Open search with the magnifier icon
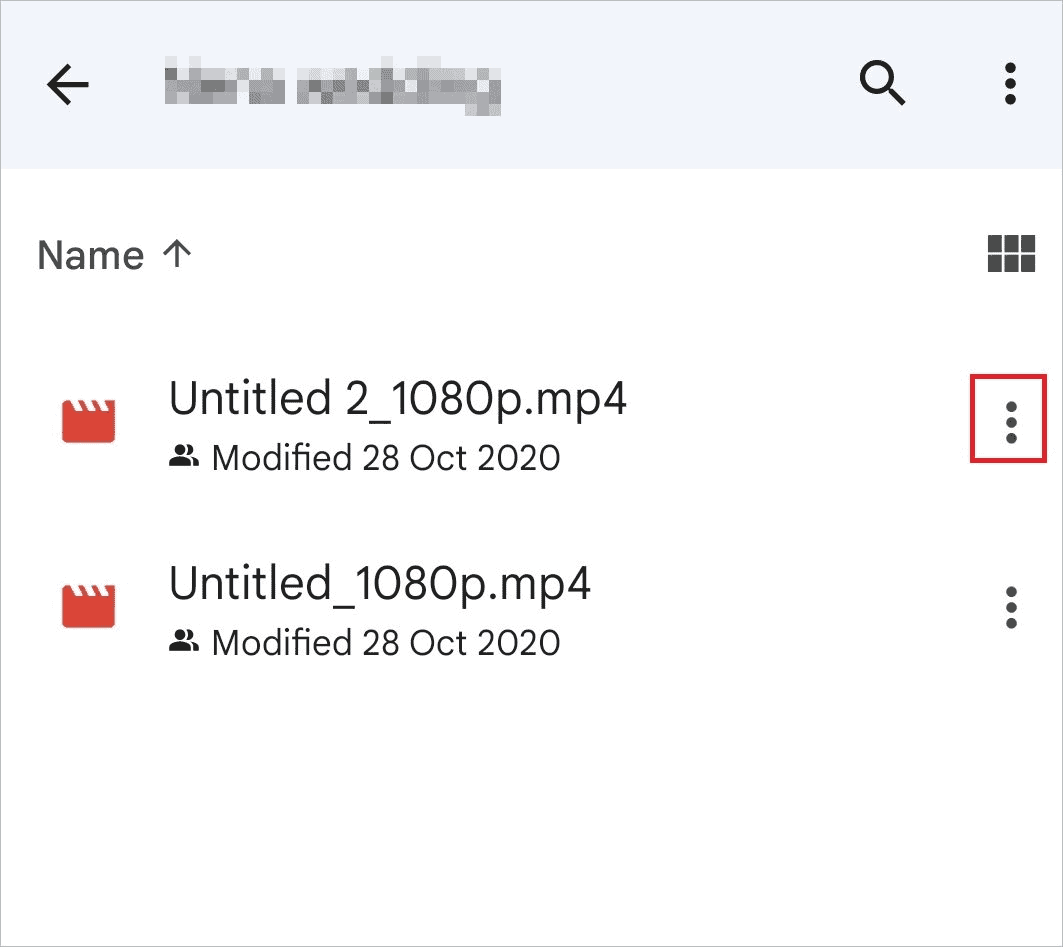 (882, 84)
